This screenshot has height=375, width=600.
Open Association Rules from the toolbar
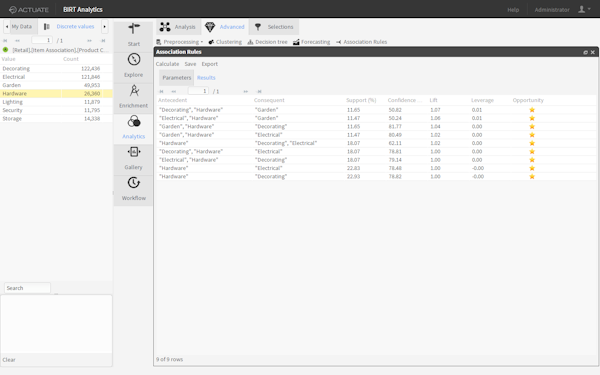(362, 42)
